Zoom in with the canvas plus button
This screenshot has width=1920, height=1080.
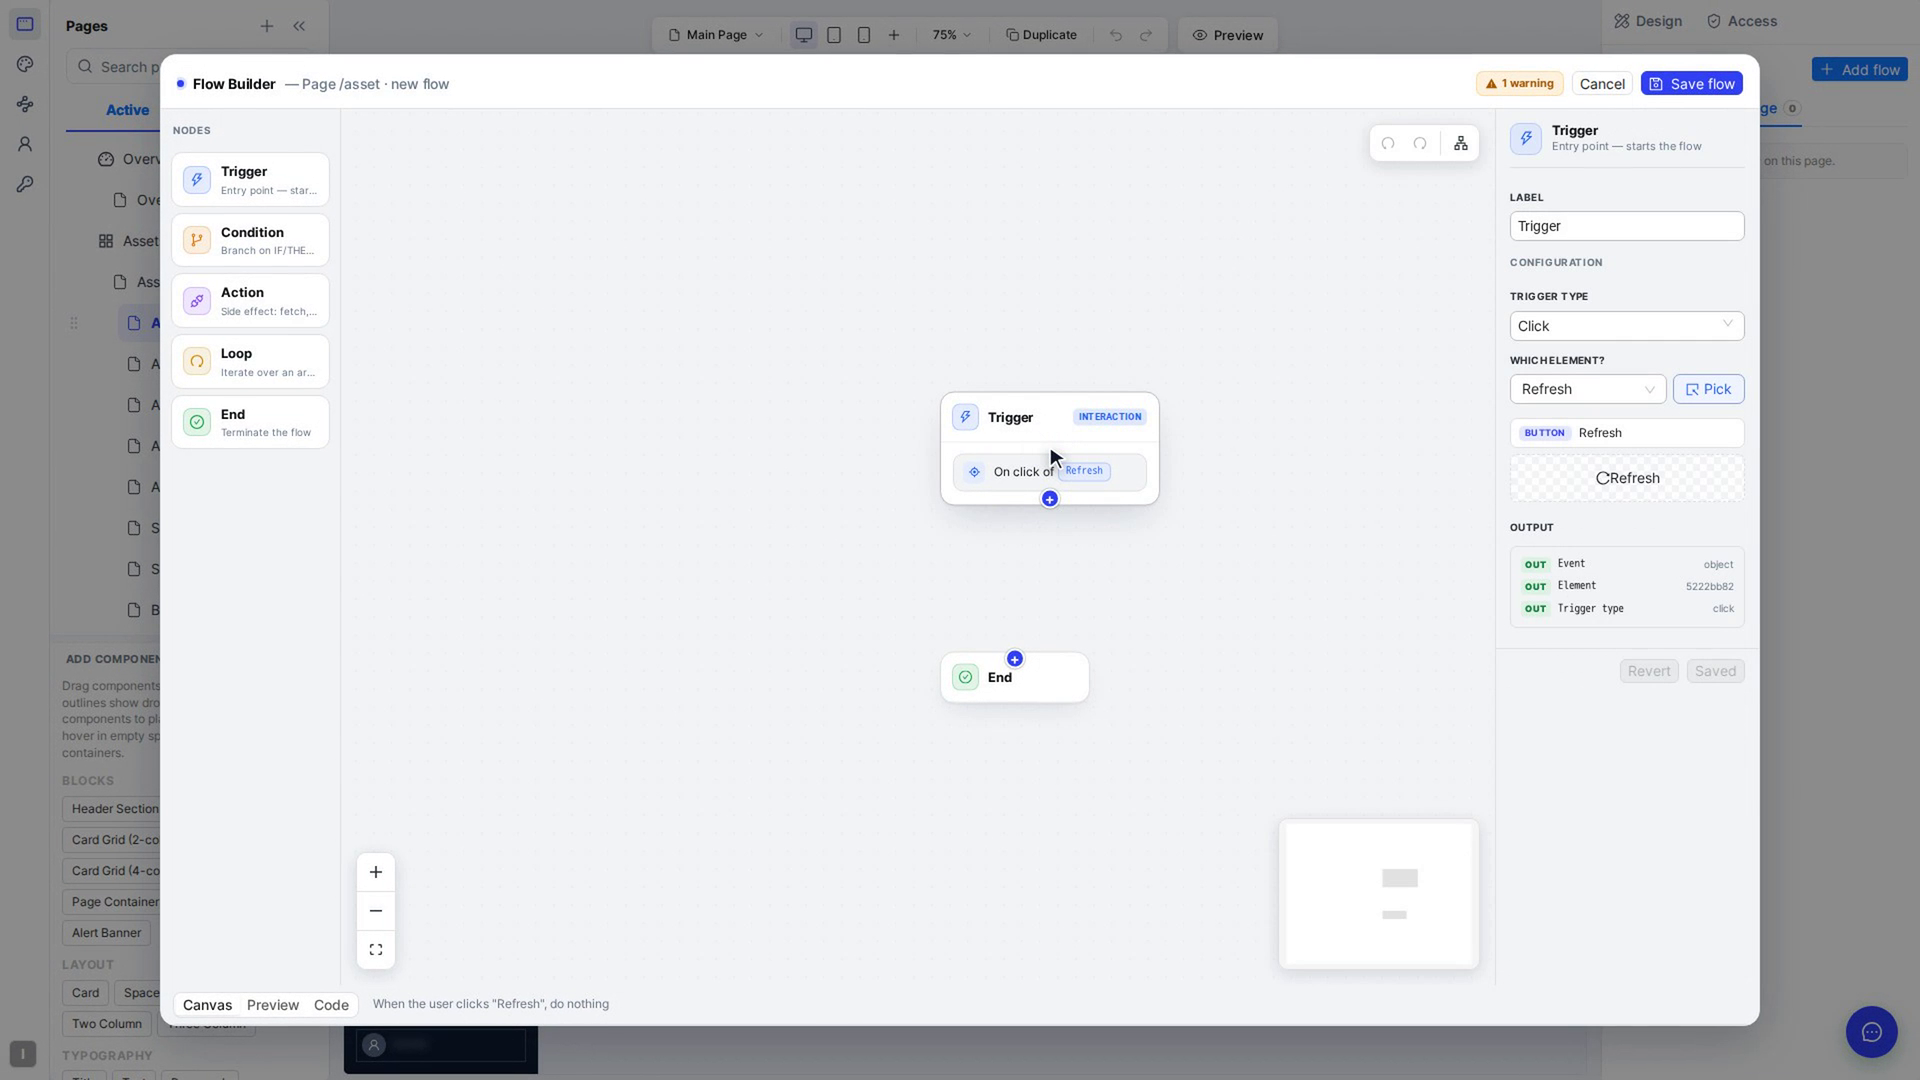(376, 872)
